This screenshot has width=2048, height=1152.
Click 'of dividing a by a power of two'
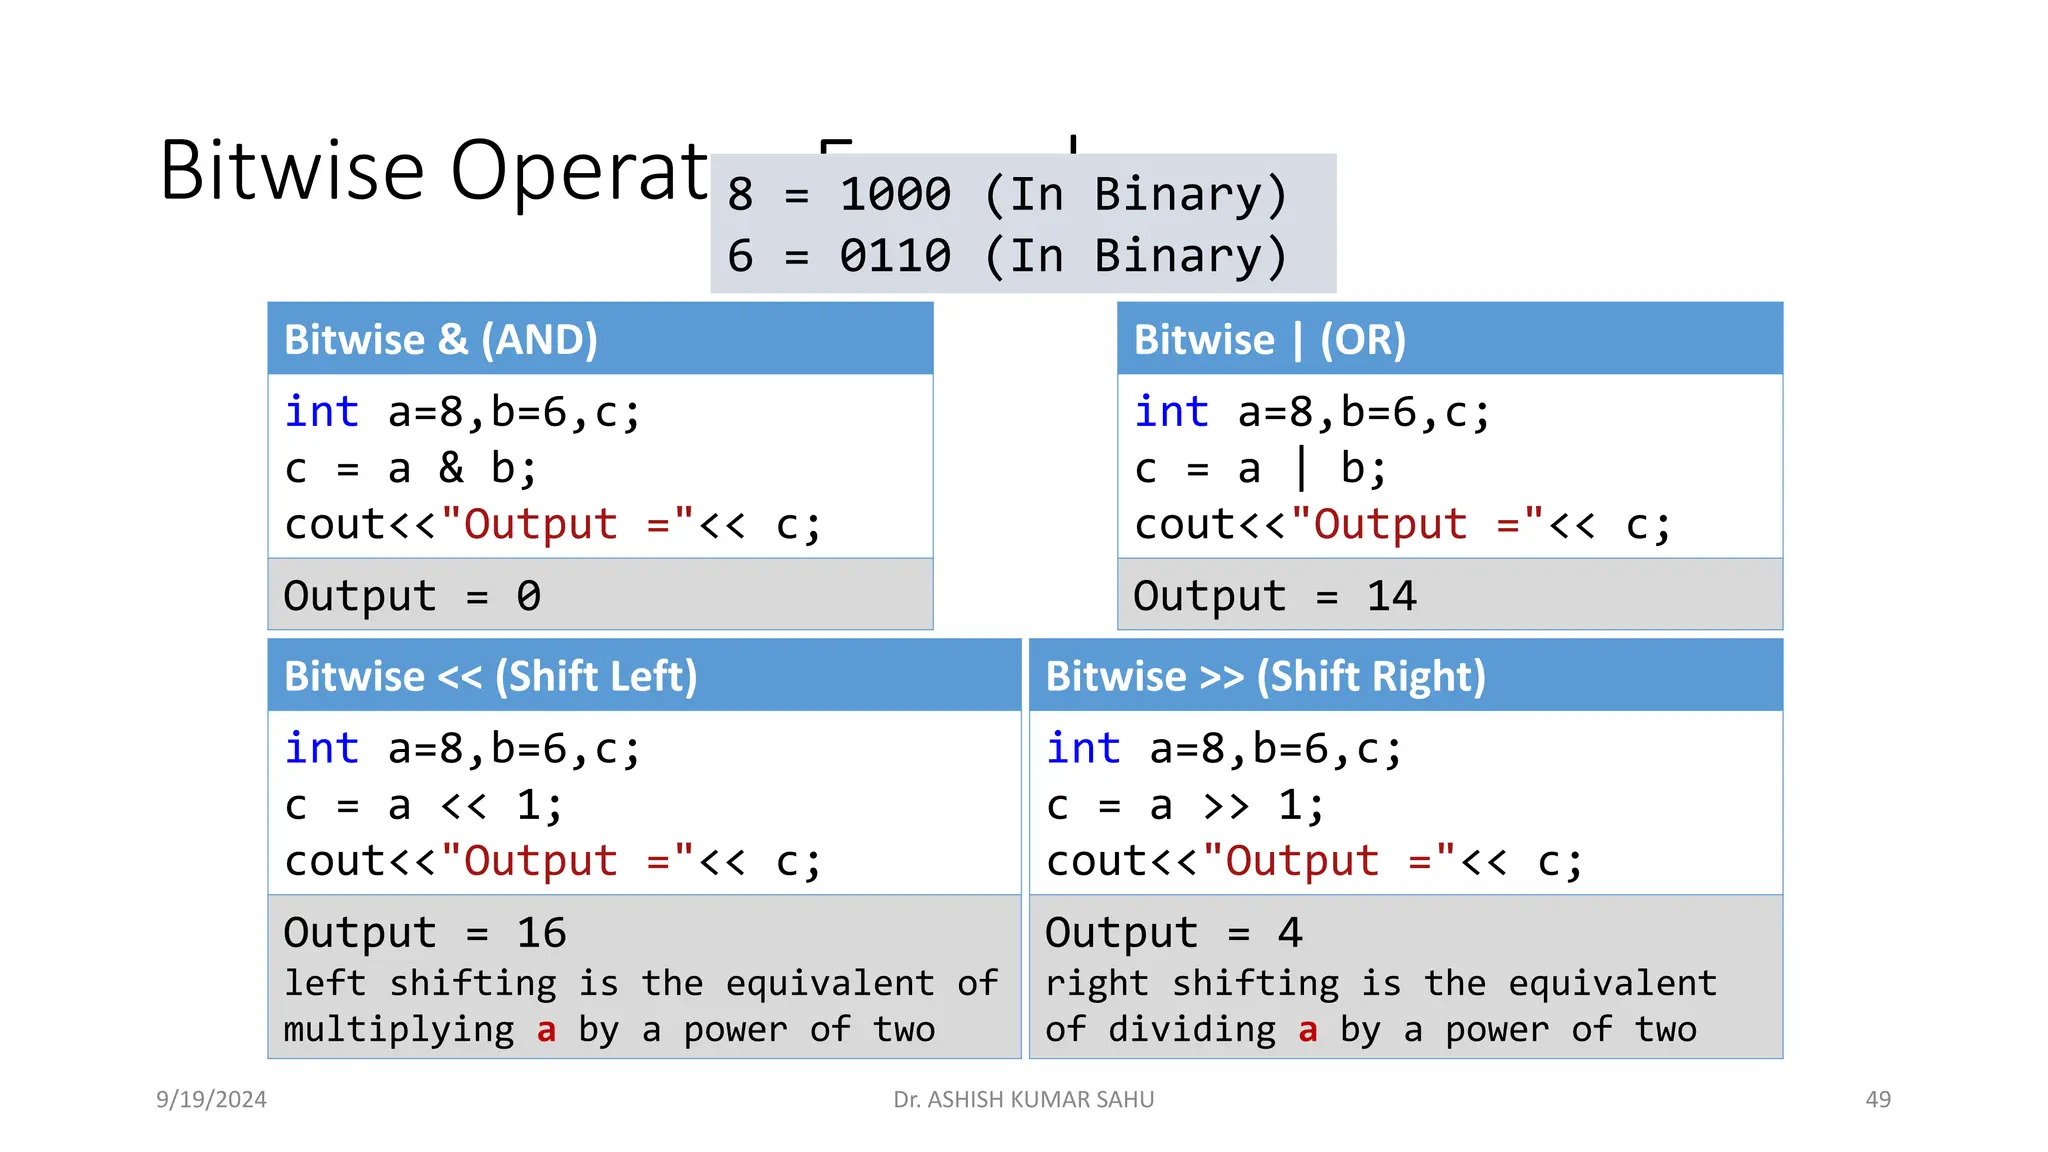click(x=1371, y=1029)
